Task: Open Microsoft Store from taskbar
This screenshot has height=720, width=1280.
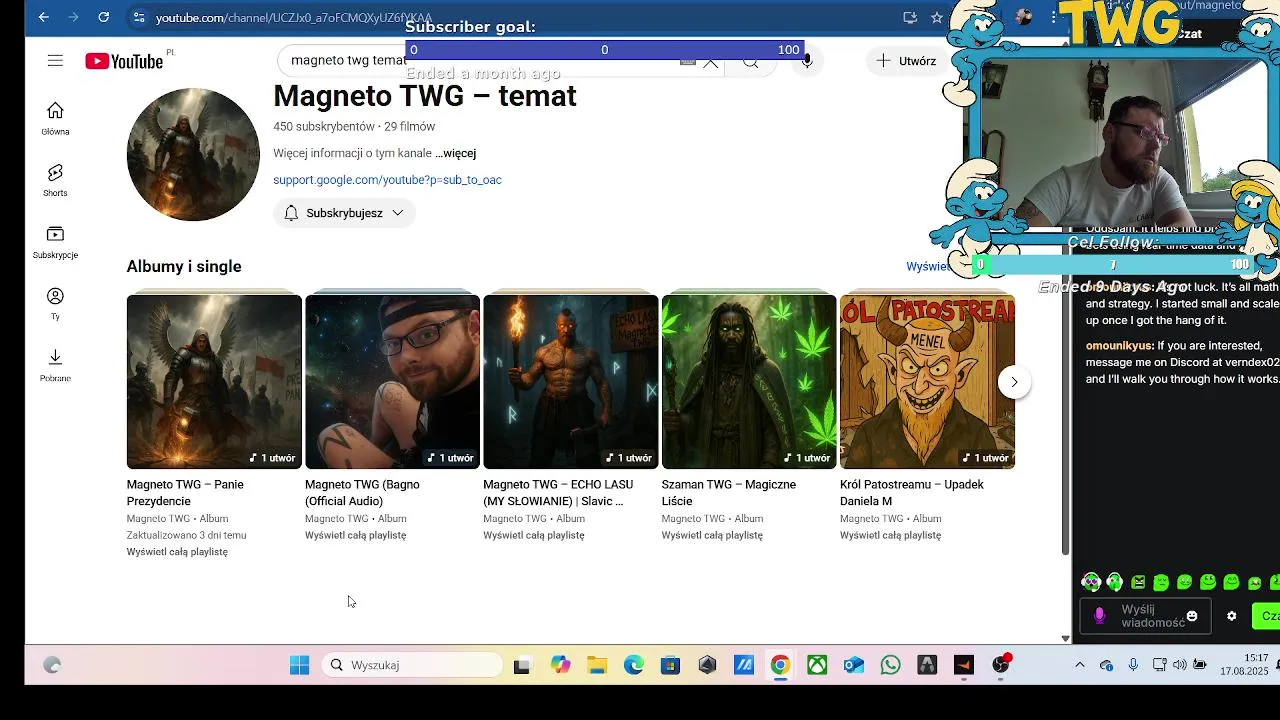Action: tap(670, 665)
